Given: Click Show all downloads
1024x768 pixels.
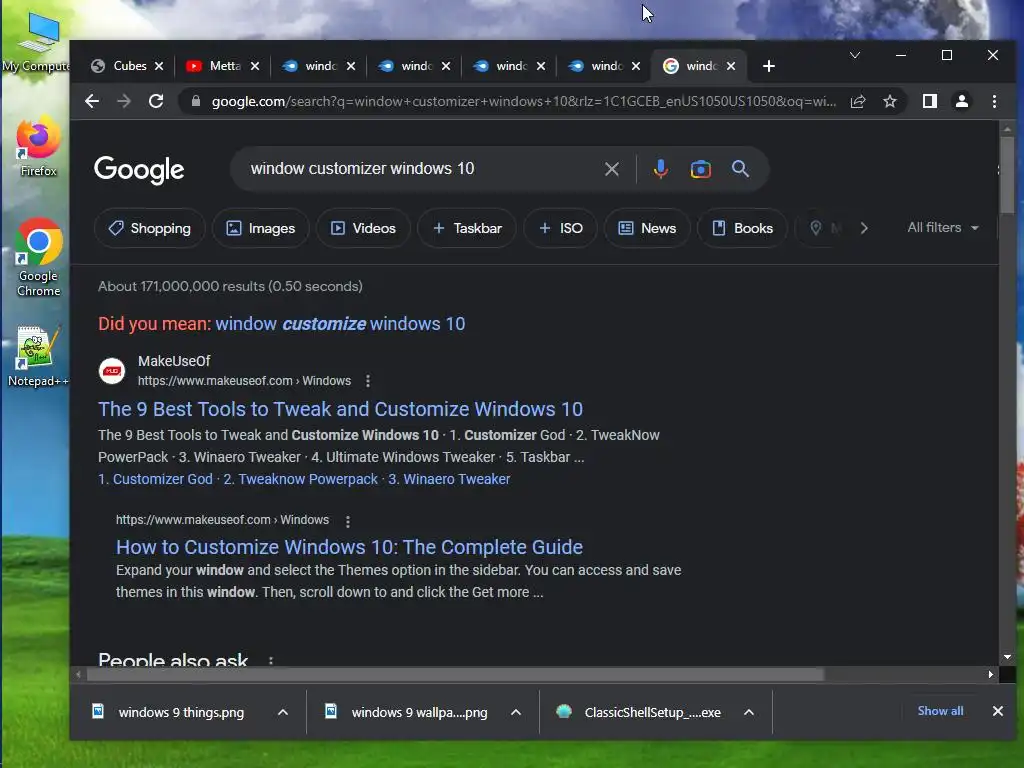Looking at the screenshot, I should 940,711.
